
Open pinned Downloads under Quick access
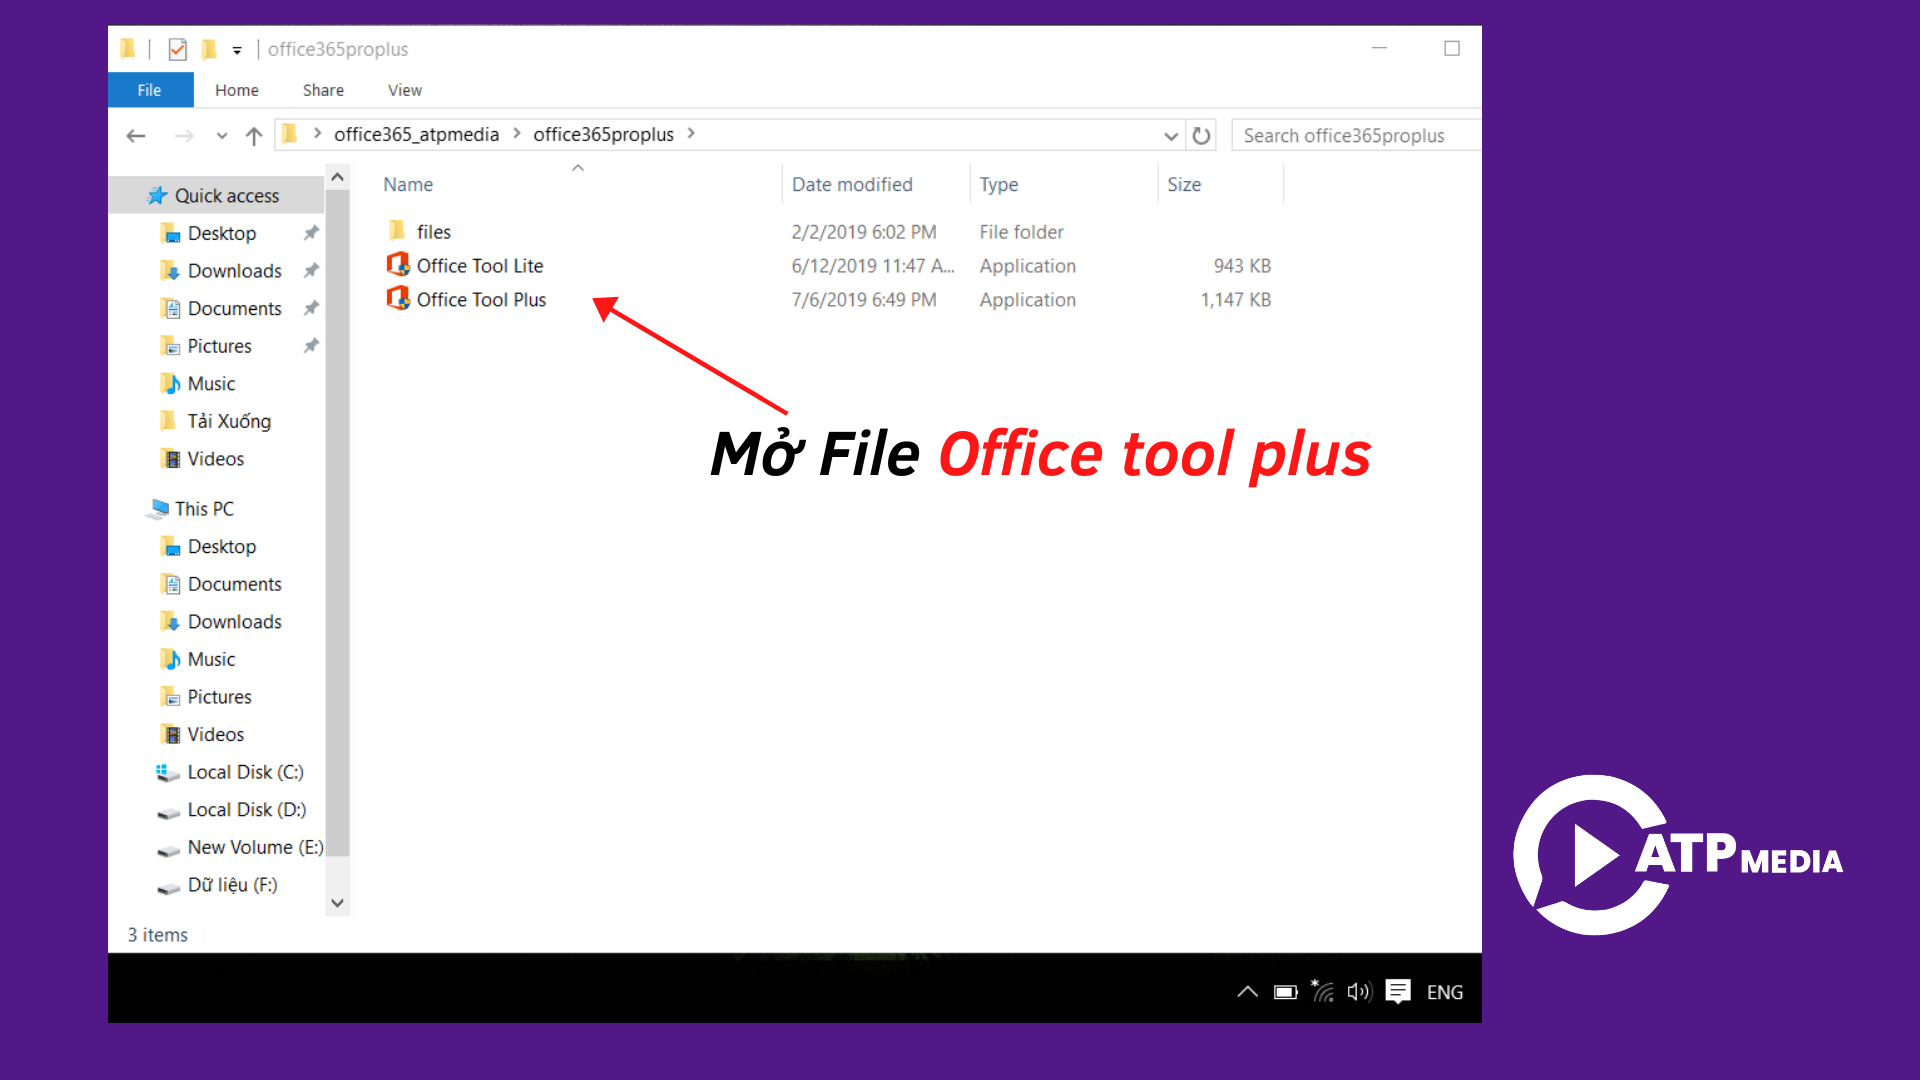pos(235,271)
